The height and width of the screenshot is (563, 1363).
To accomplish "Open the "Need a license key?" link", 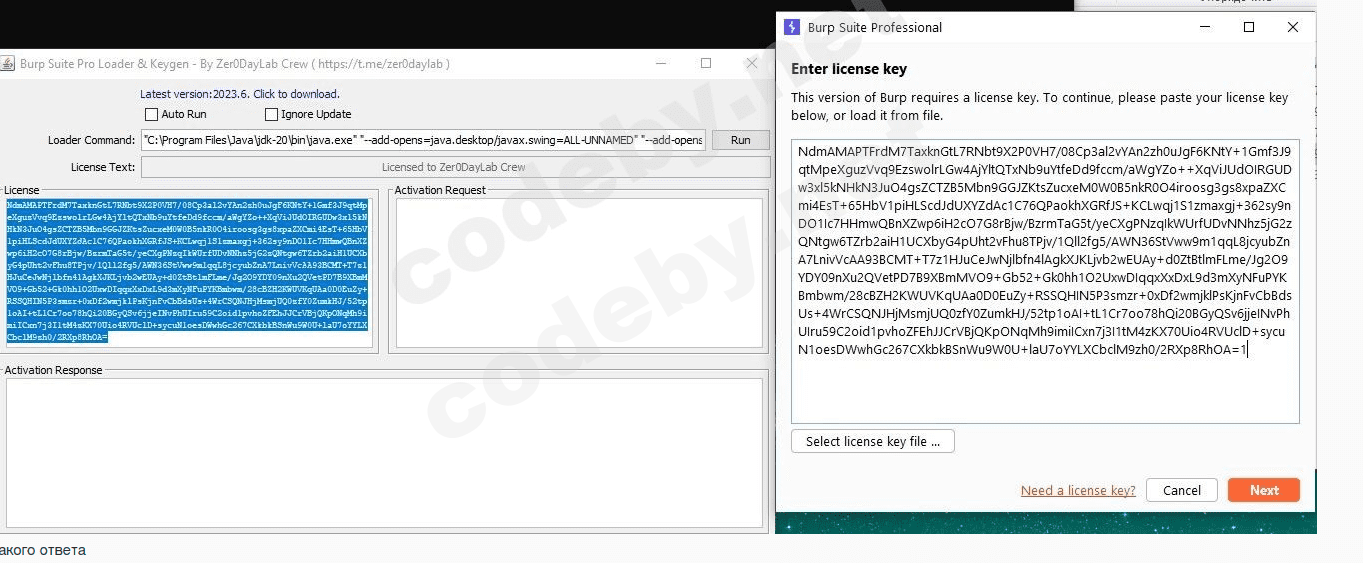I will point(1078,490).
